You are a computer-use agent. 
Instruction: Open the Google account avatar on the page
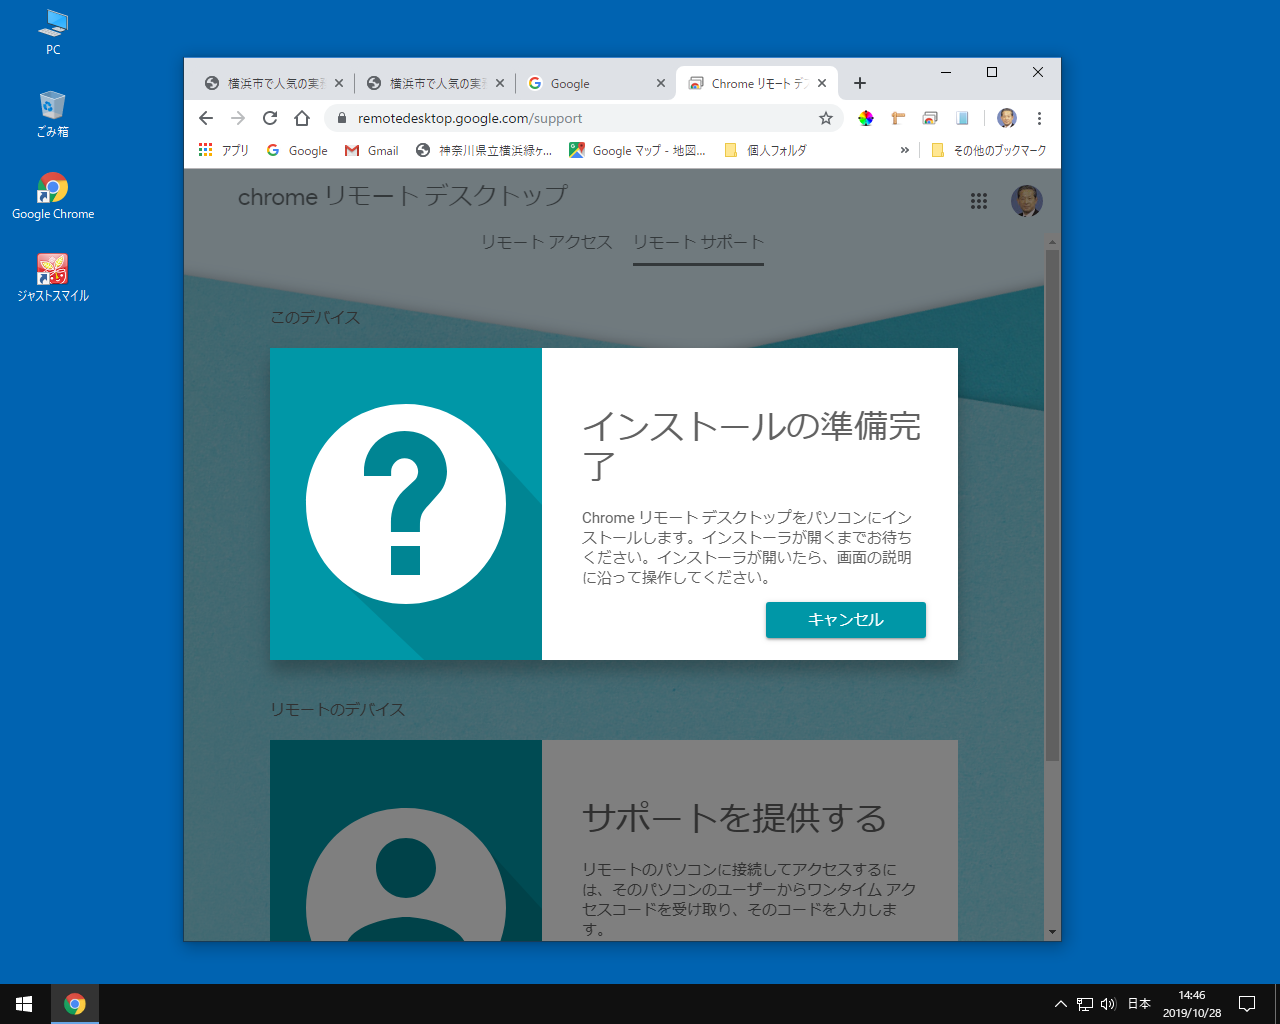1027,201
